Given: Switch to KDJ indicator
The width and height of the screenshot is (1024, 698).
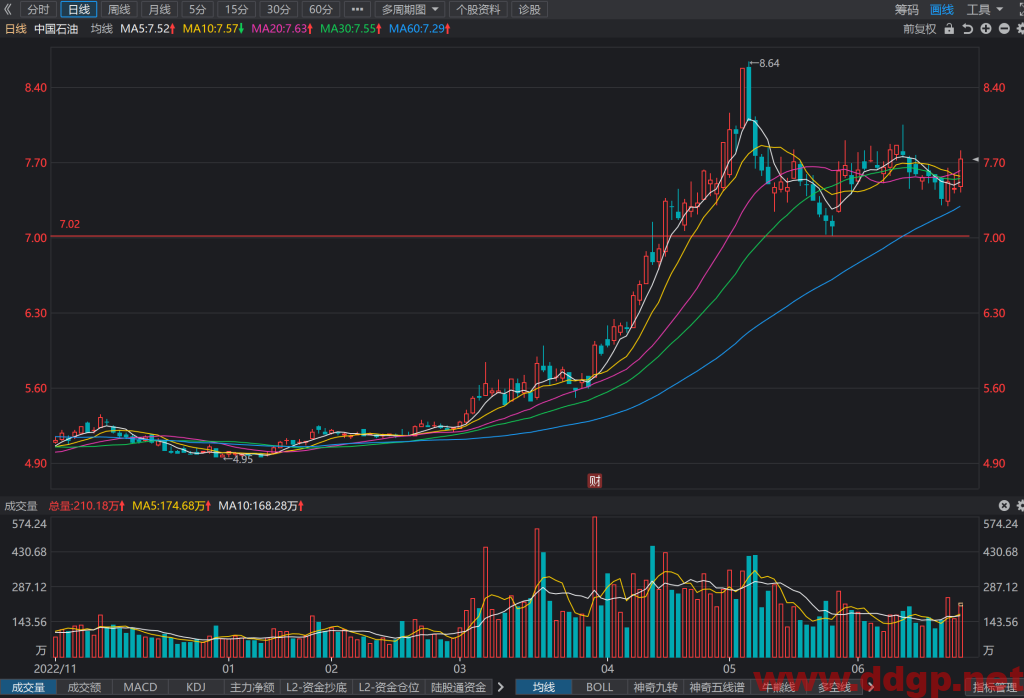Looking at the screenshot, I should [x=196, y=687].
